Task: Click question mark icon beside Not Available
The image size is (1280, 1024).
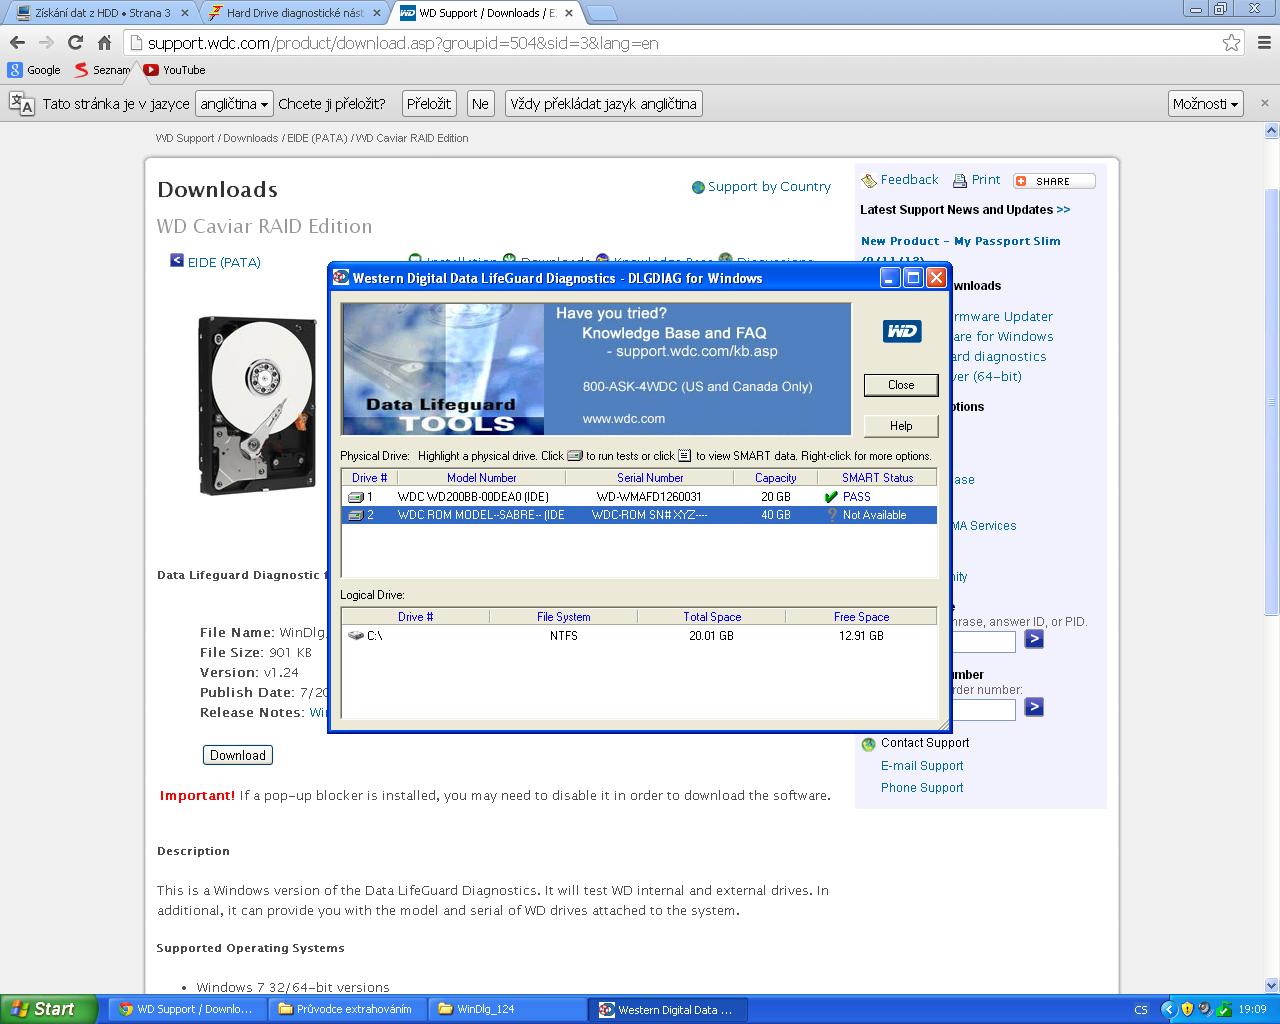Action: coord(831,515)
